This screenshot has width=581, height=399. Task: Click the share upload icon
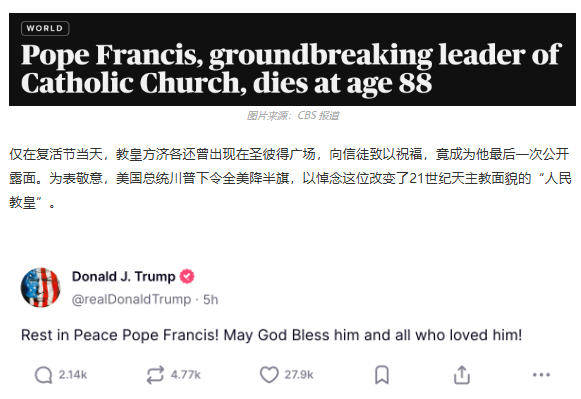coord(462,375)
